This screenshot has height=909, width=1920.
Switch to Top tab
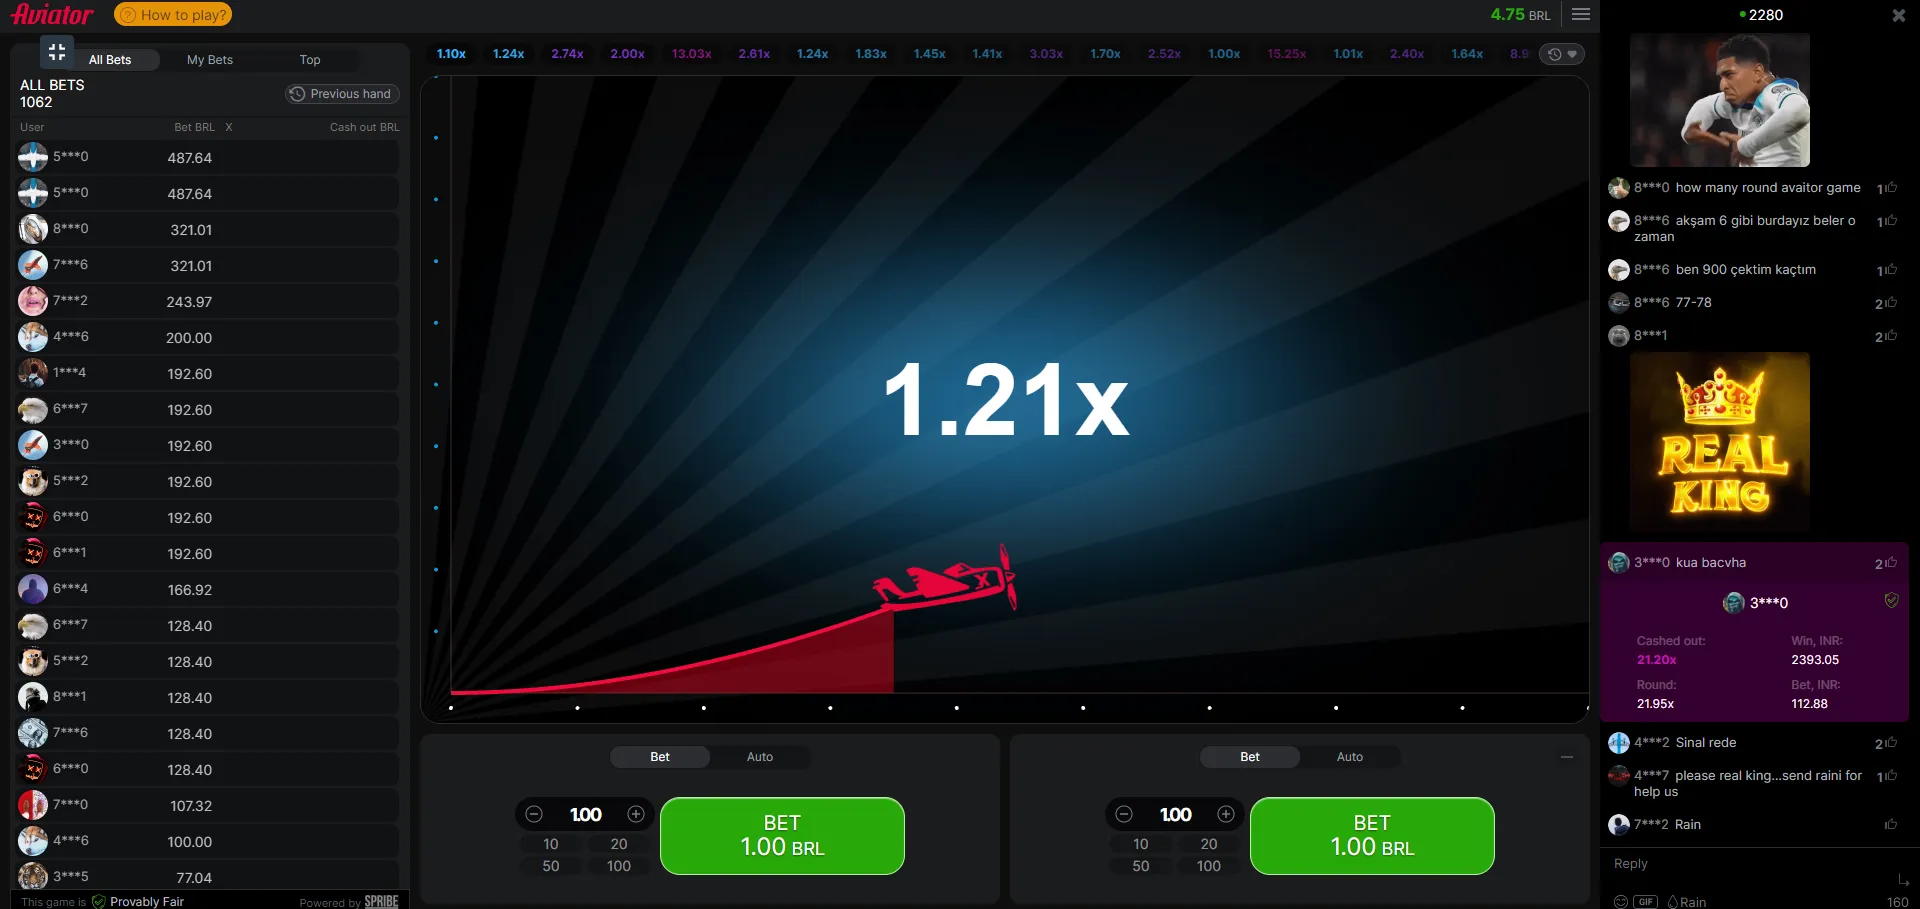[x=310, y=60]
